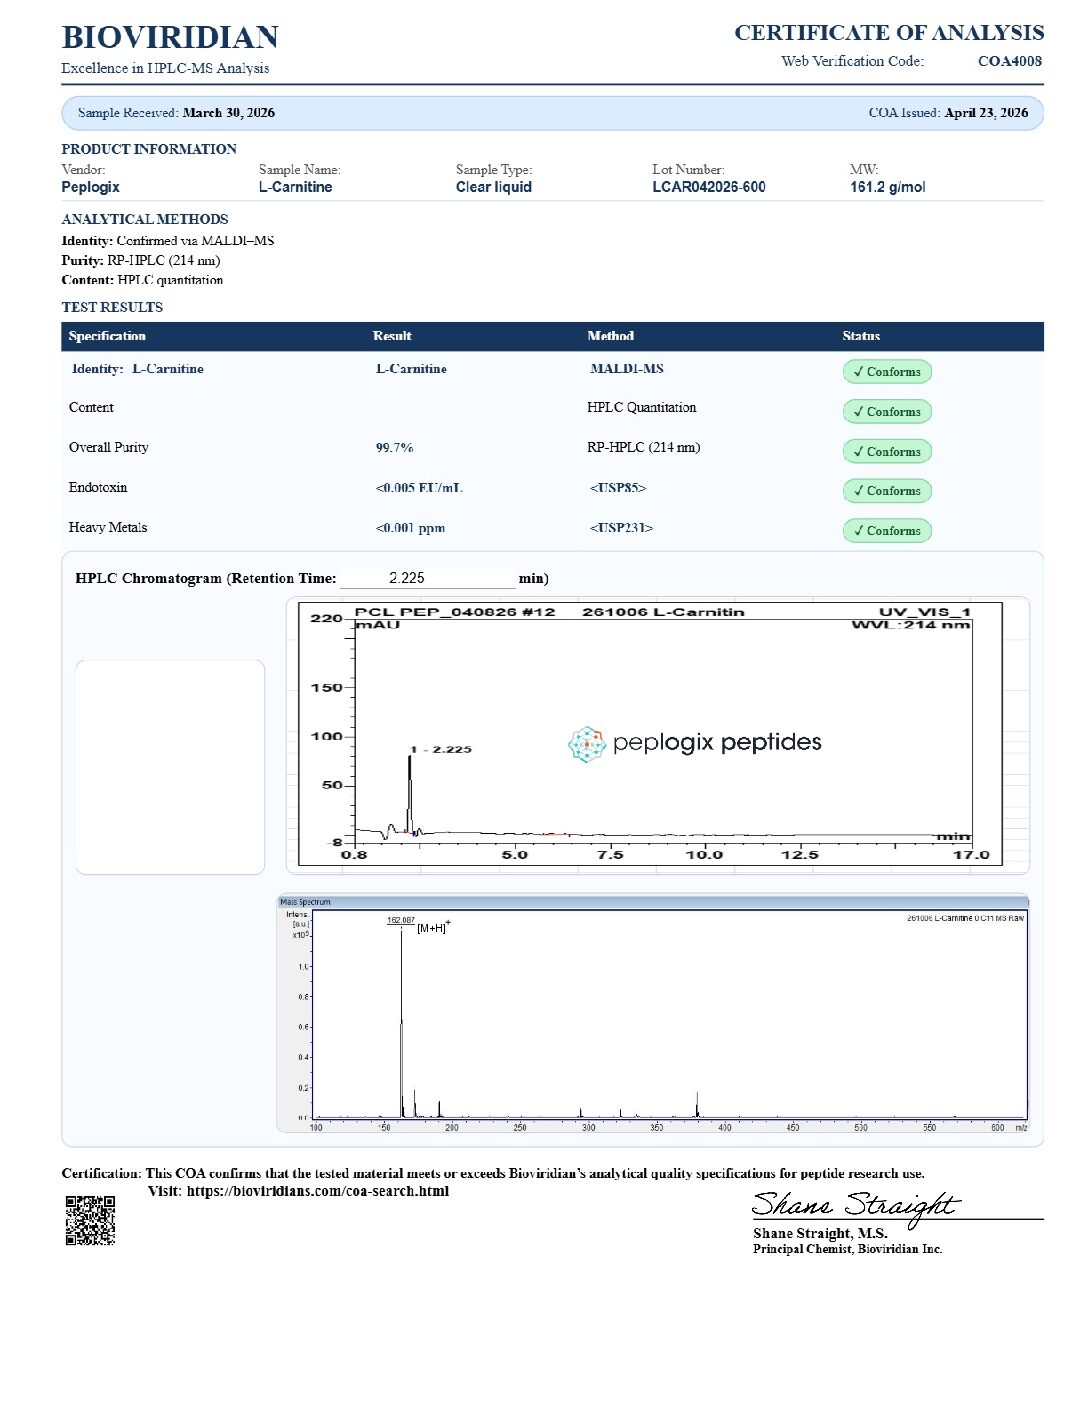Click the TEST RESULTS section heading
1088x1408 pixels.
[x=112, y=307]
